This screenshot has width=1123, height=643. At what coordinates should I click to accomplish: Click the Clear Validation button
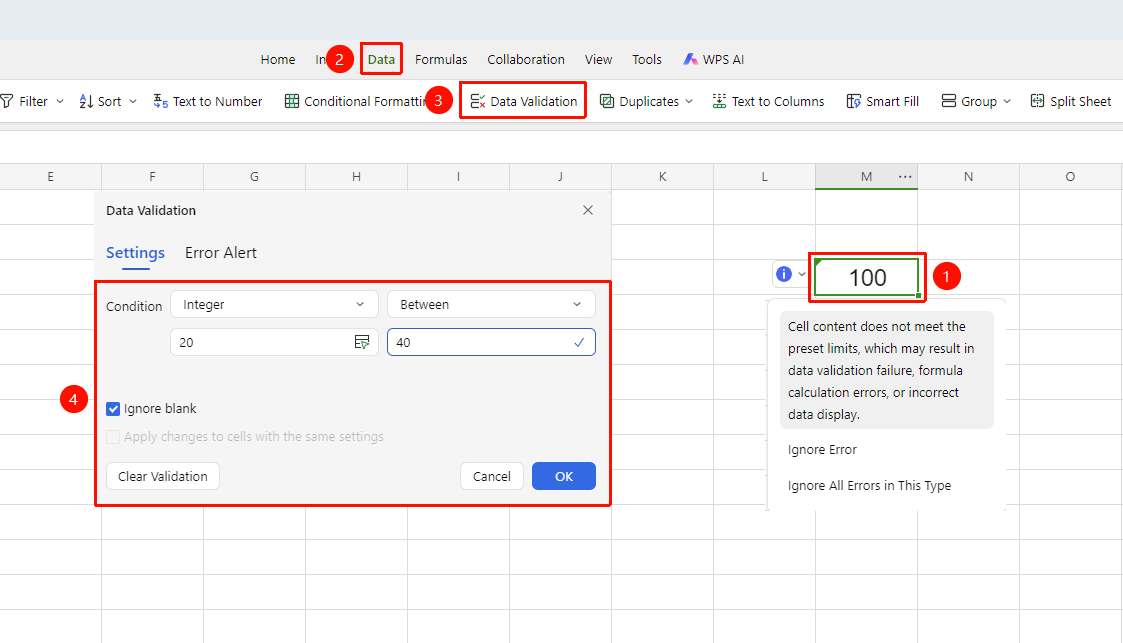tap(163, 476)
